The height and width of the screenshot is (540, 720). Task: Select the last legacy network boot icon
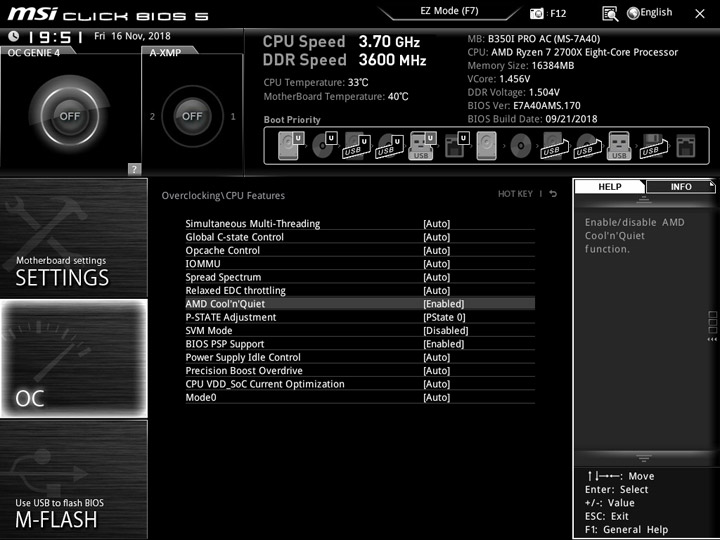click(x=686, y=146)
